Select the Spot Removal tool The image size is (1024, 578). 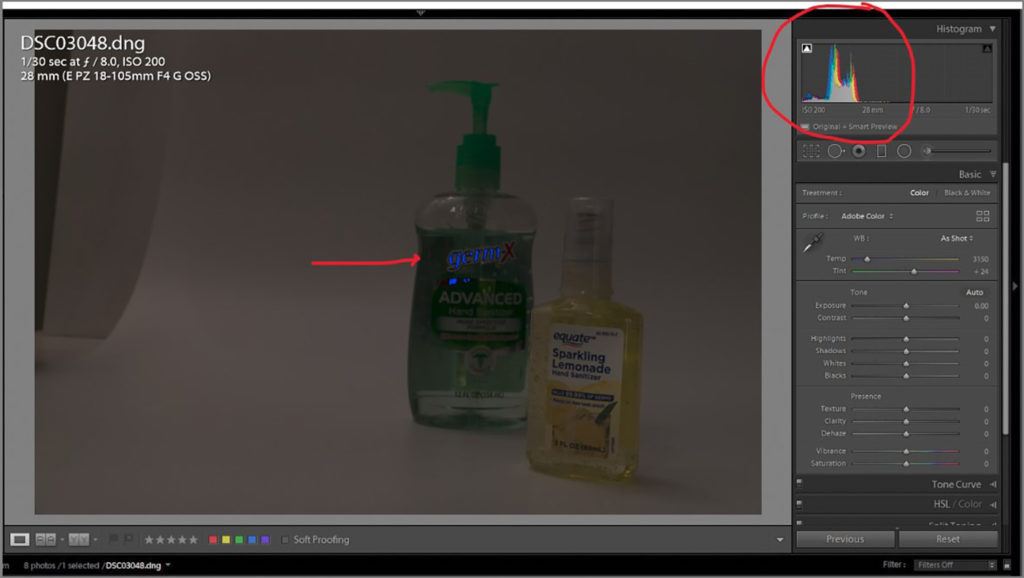click(x=834, y=151)
